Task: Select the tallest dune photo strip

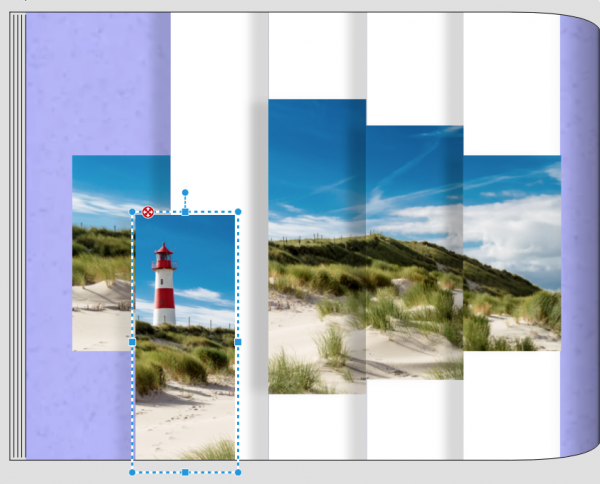Action: (x=317, y=246)
